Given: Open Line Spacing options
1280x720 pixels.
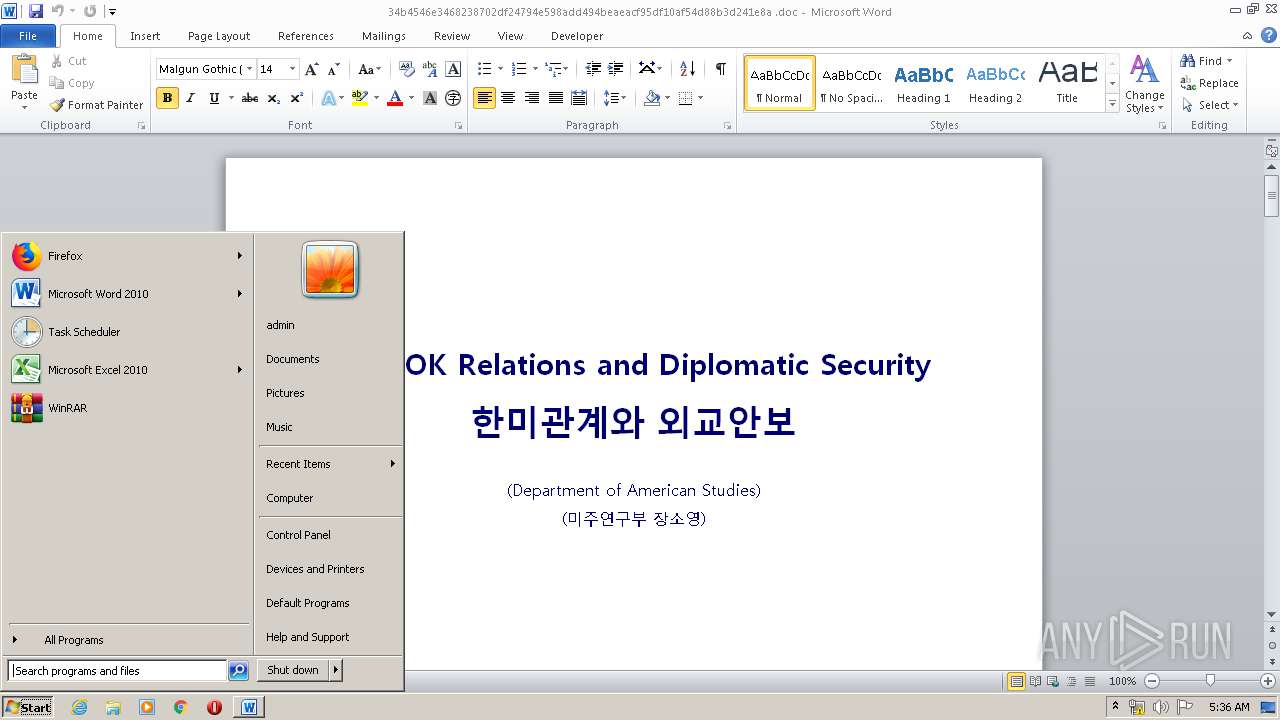Looking at the screenshot, I should pyautogui.click(x=612, y=98).
